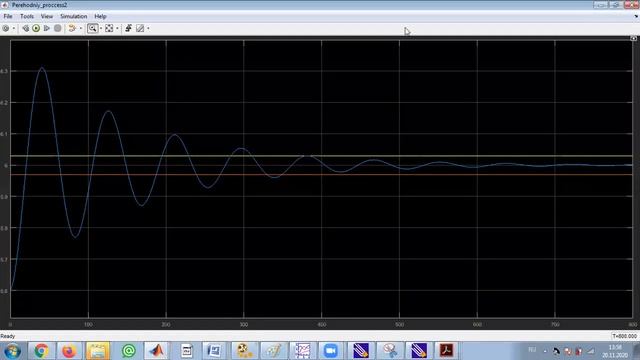Run the simulation with the green button
This screenshot has width=640, height=360.
pos(36,28)
